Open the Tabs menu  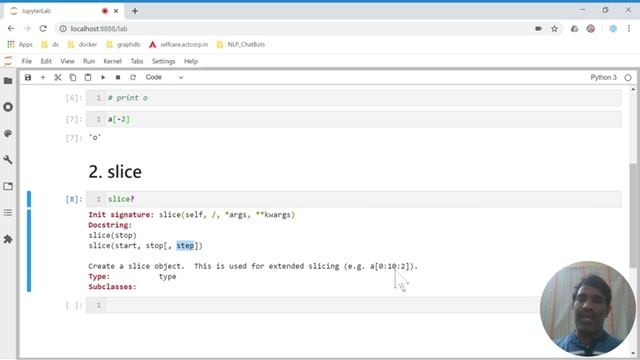pos(137,61)
